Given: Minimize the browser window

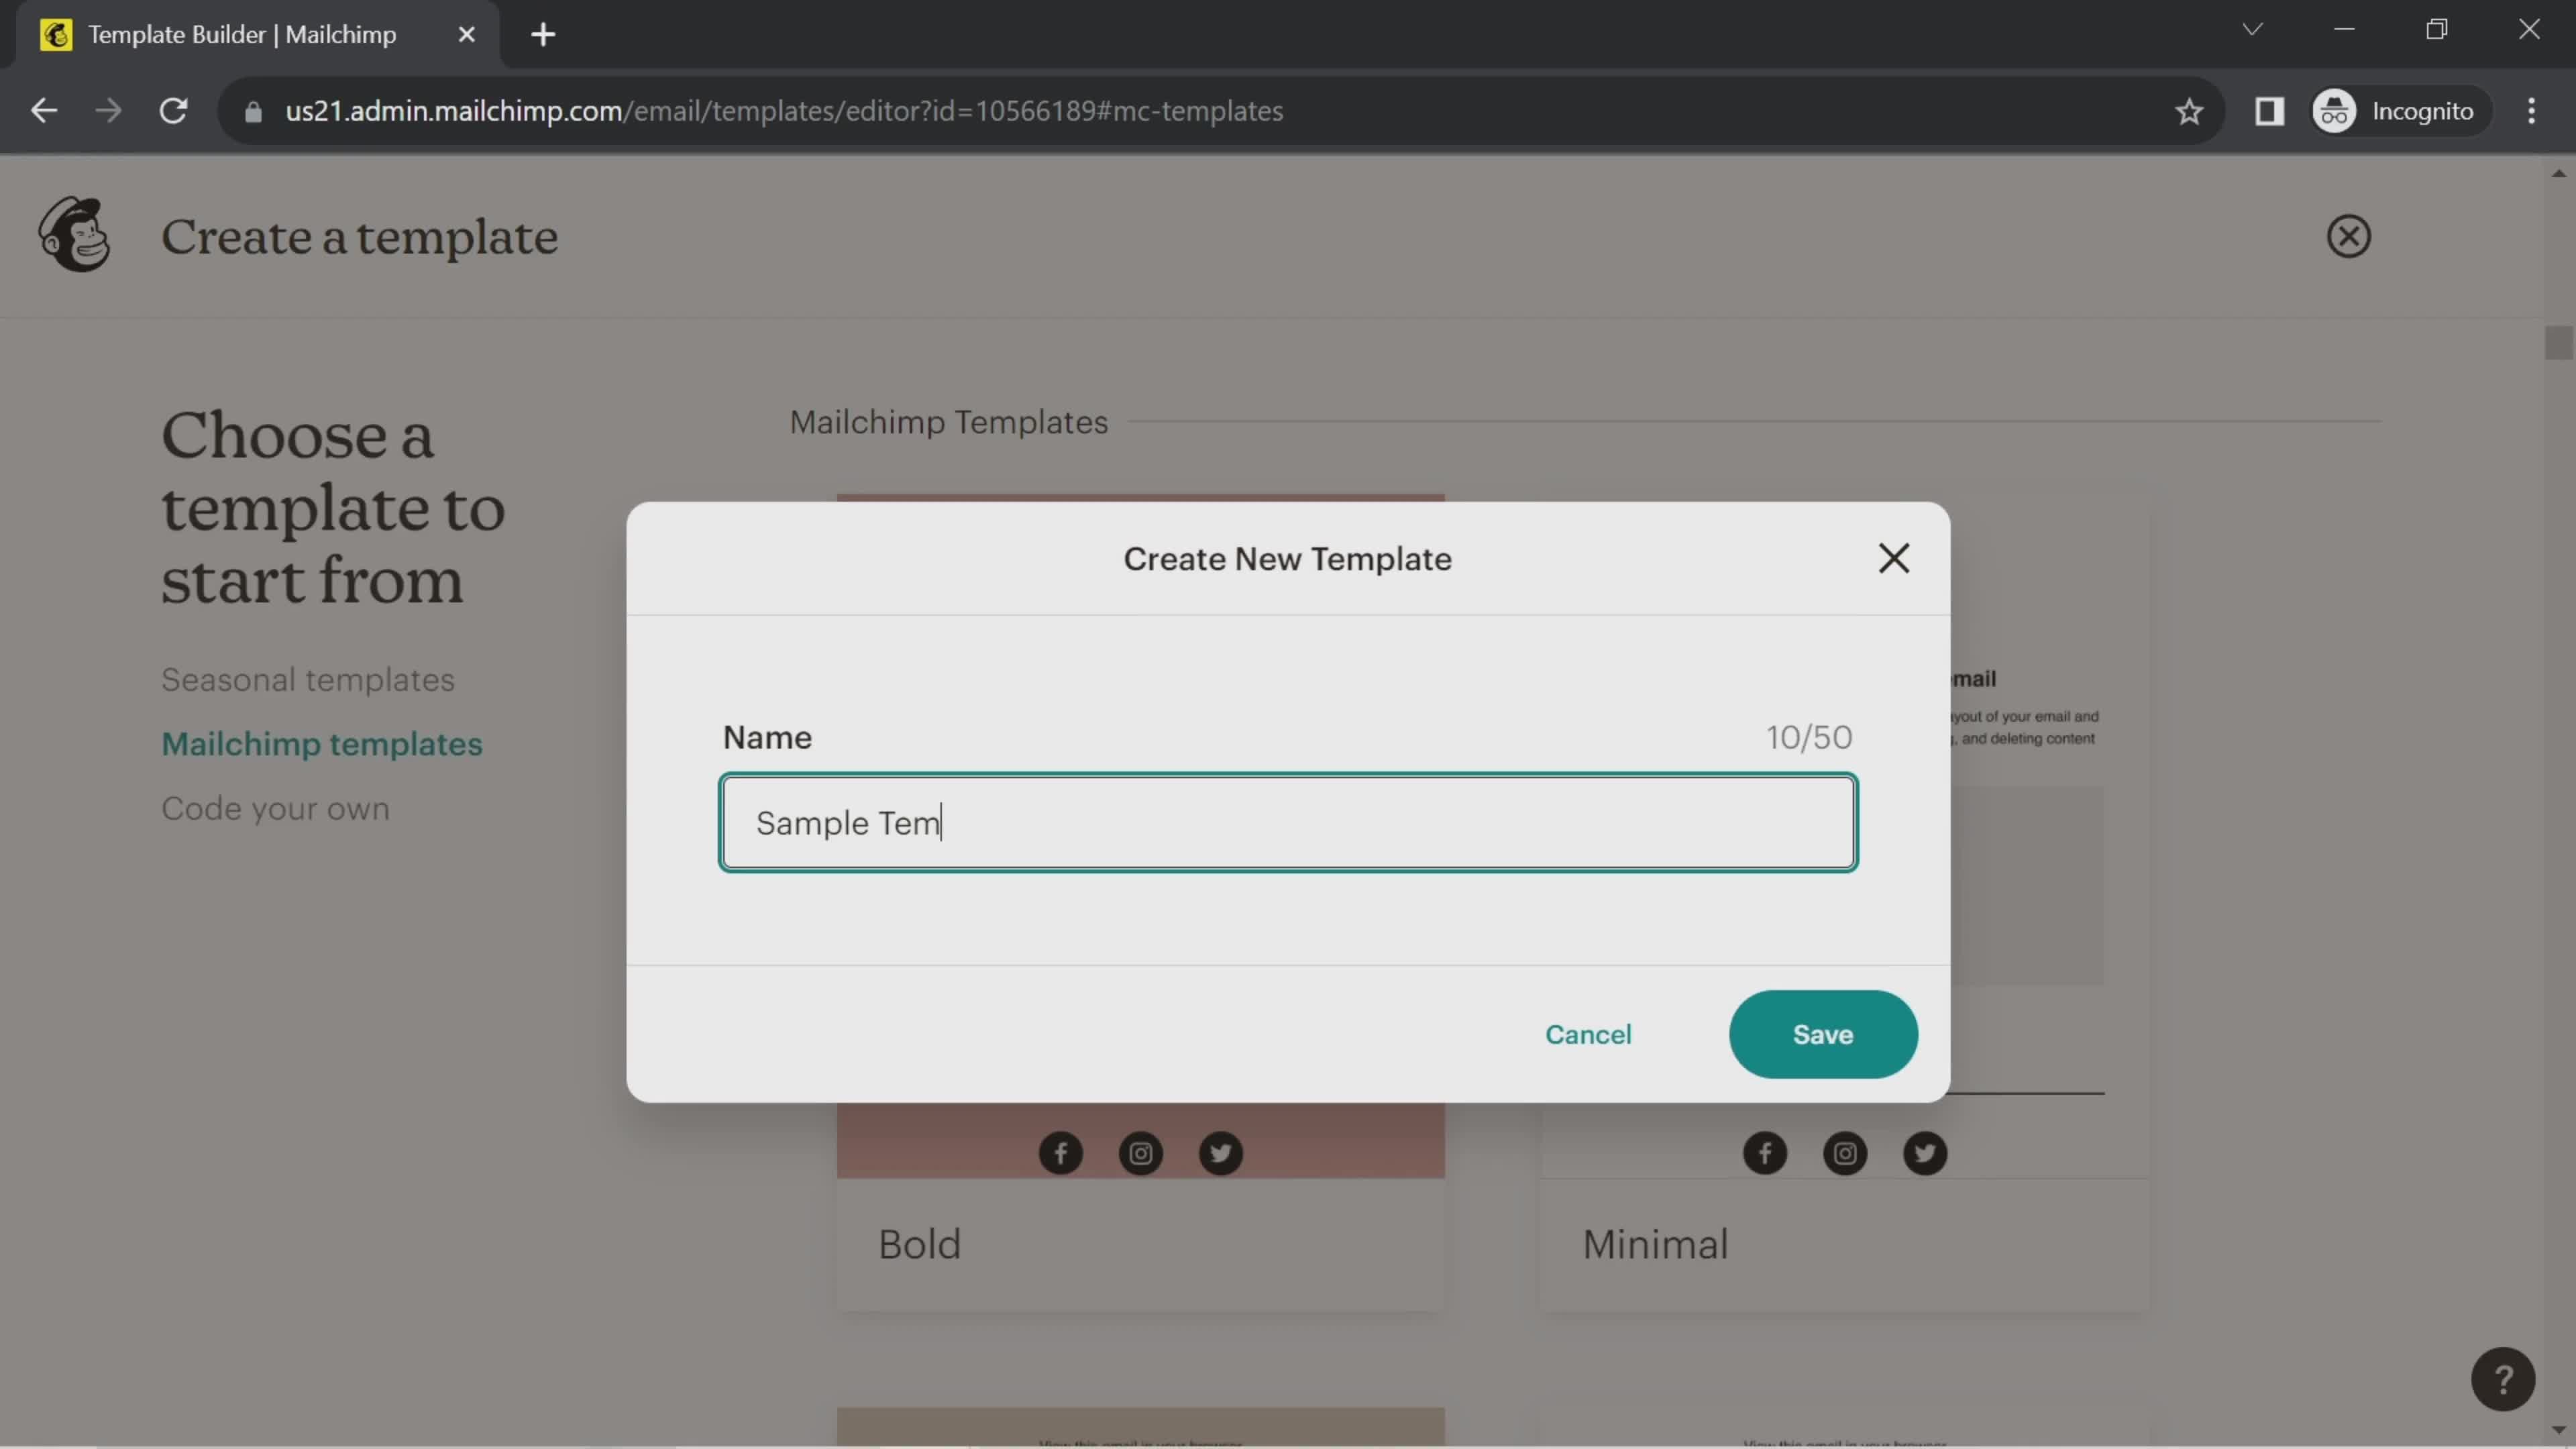Looking at the screenshot, I should 2344,30.
